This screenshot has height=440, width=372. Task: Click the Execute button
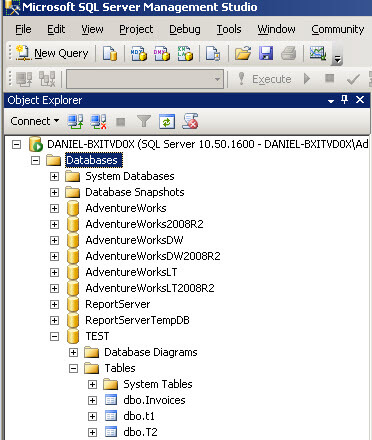point(265,79)
